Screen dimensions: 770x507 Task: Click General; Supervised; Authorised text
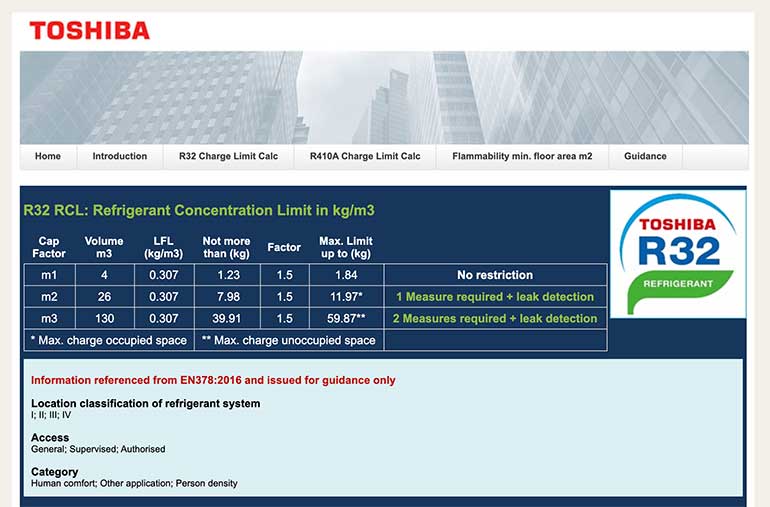coord(98,449)
